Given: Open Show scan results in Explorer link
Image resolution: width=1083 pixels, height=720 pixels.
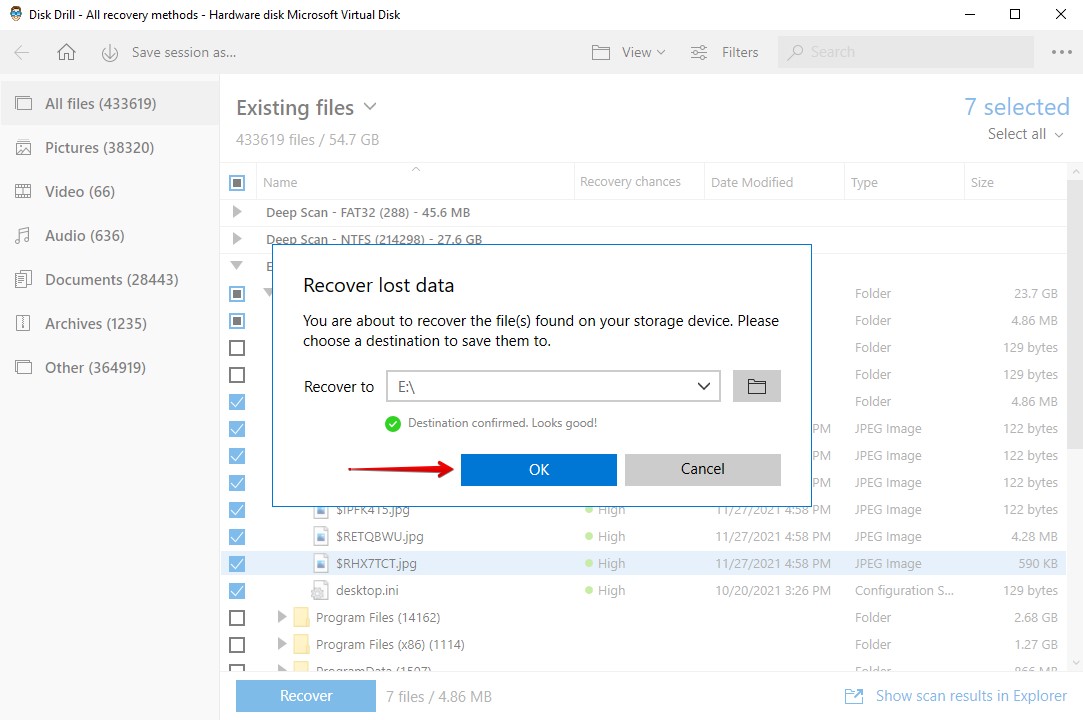Looking at the screenshot, I should (971, 696).
